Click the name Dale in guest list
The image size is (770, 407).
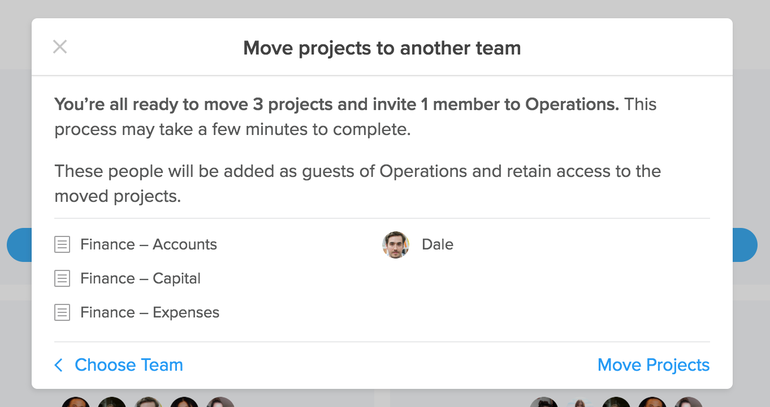click(x=438, y=244)
